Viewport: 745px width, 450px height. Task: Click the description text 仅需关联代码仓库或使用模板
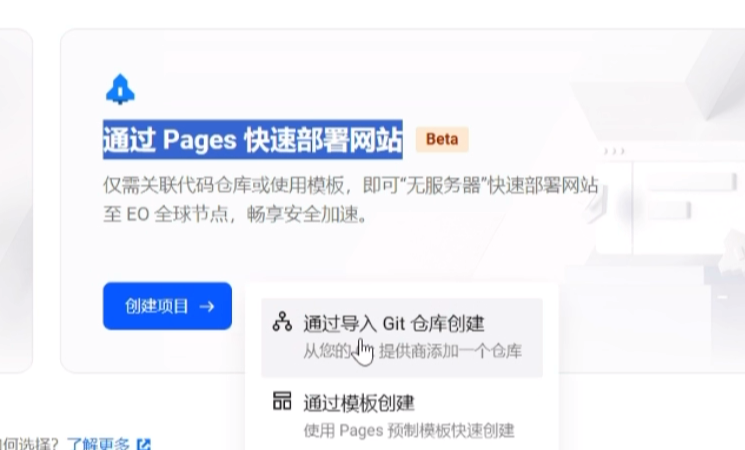223,185
